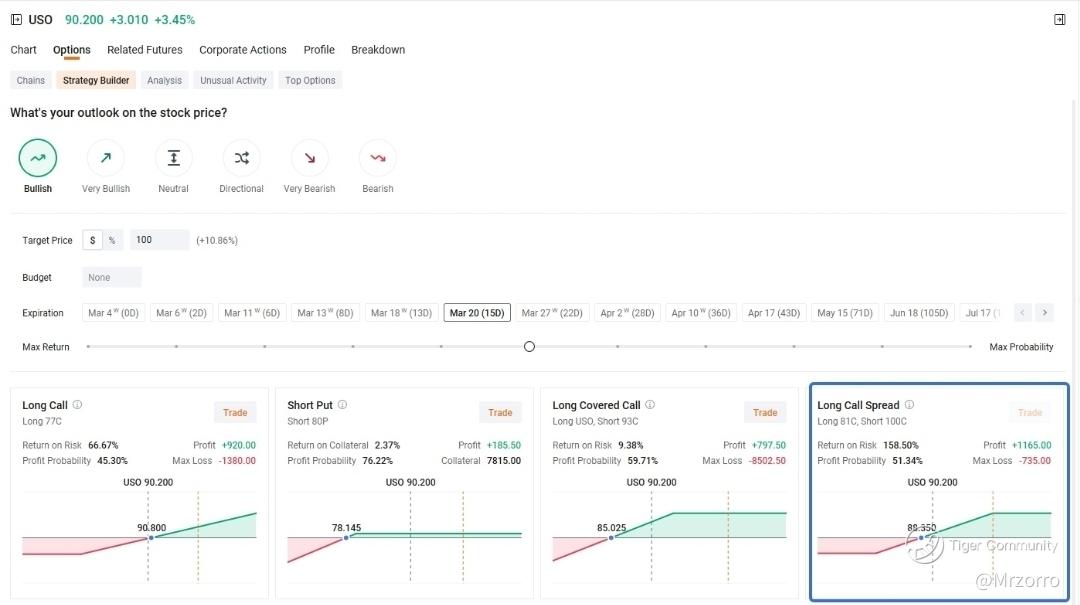The height and width of the screenshot is (605, 1080).
Task: Show more expiration dates with right arrow
Action: click(1045, 312)
